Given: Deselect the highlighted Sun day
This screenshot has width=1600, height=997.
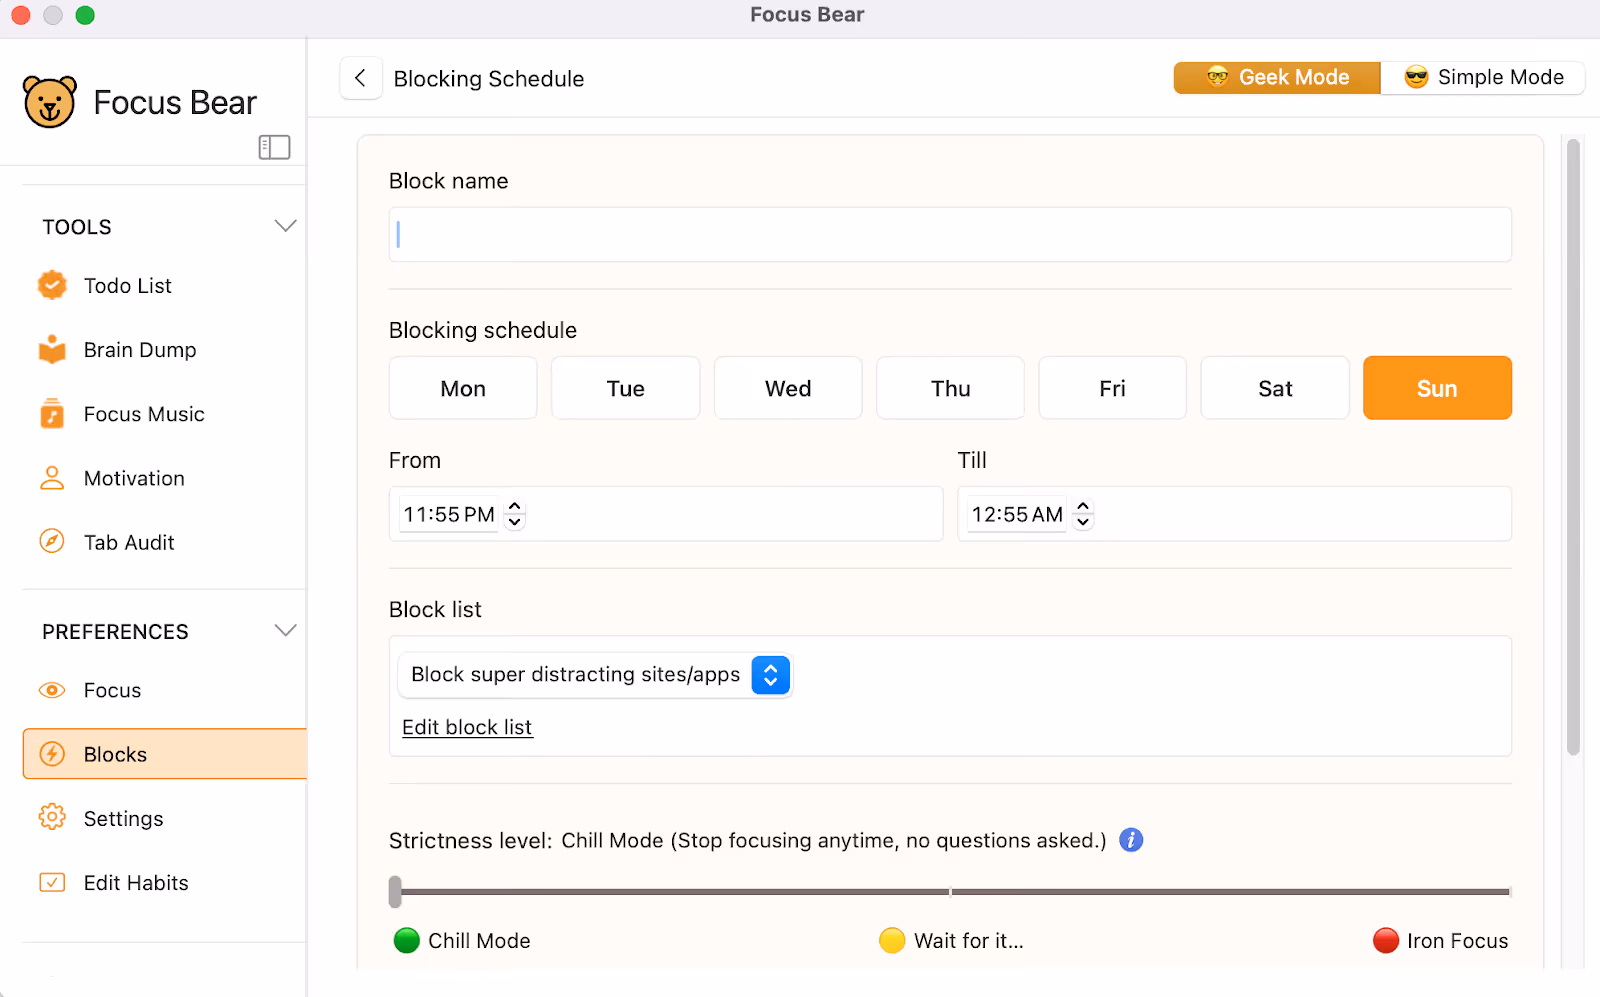Looking at the screenshot, I should coord(1437,388).
